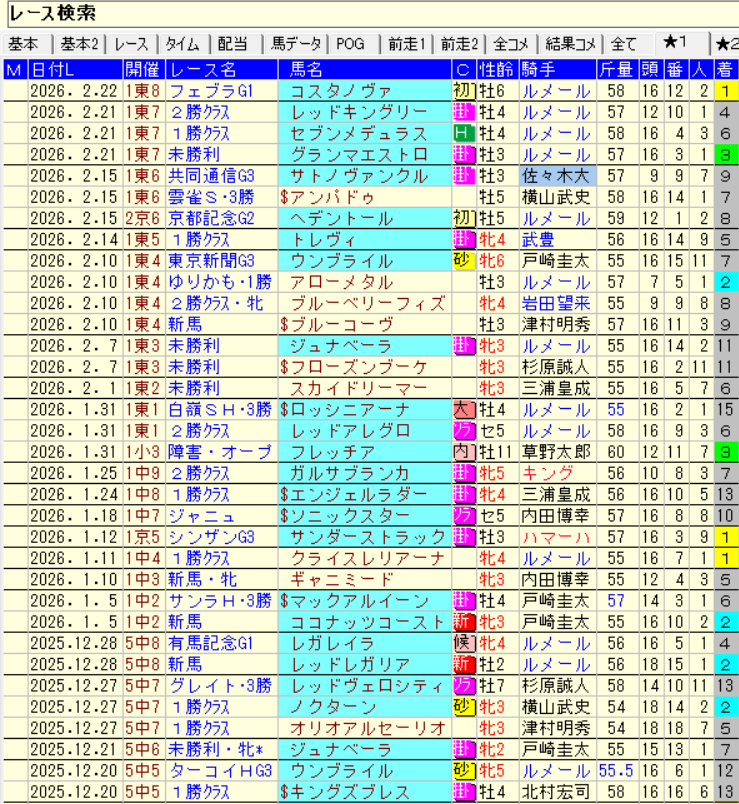Click the H icon in セブンメデュラス row
Screen dimensions: 739x804
(x=464, y=133)
